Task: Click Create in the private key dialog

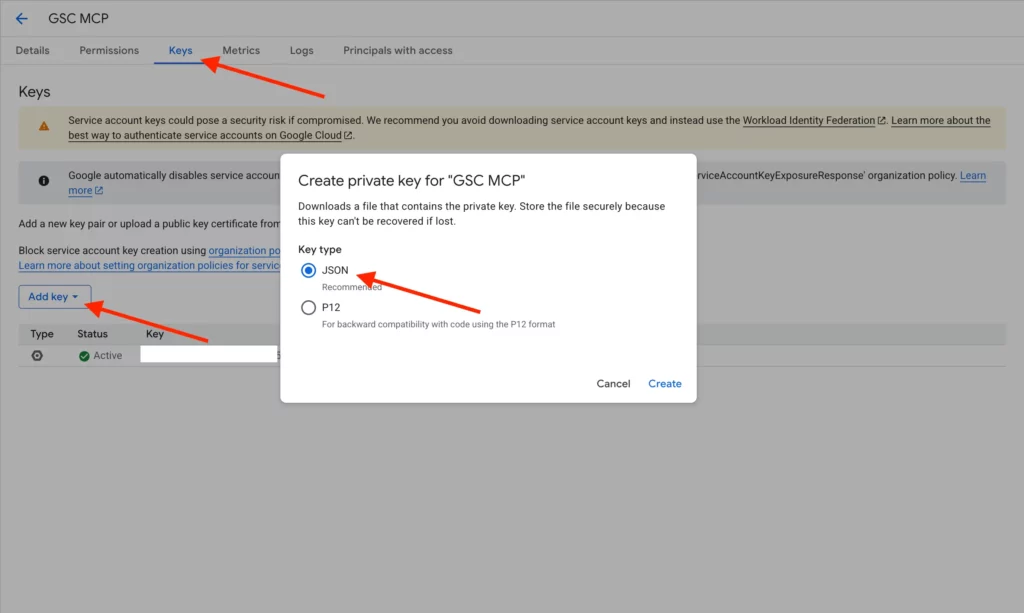Action: (x=665, y=384)
